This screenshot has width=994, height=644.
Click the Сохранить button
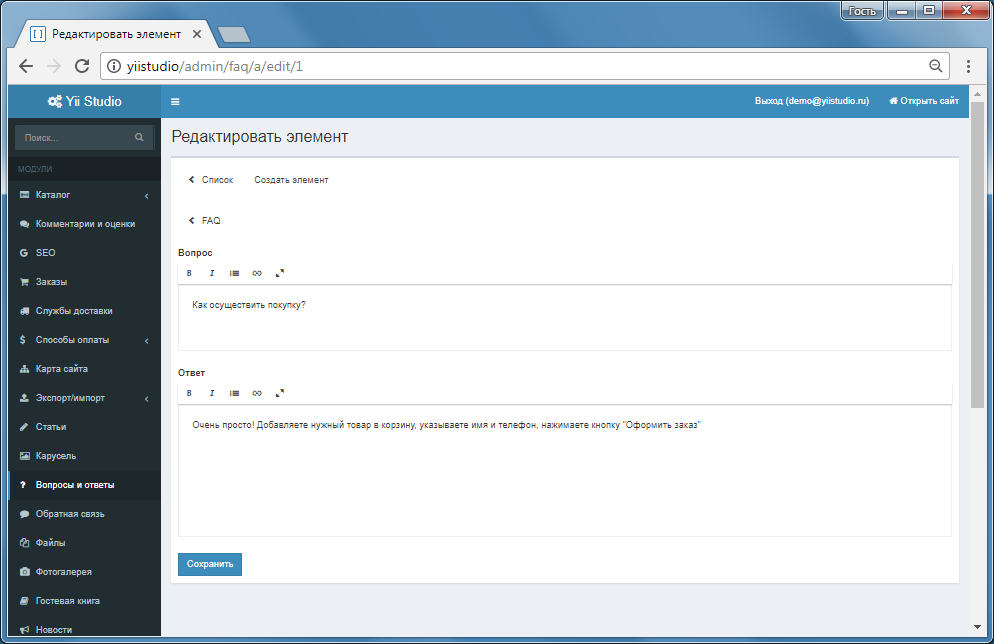tap(210, 564)
